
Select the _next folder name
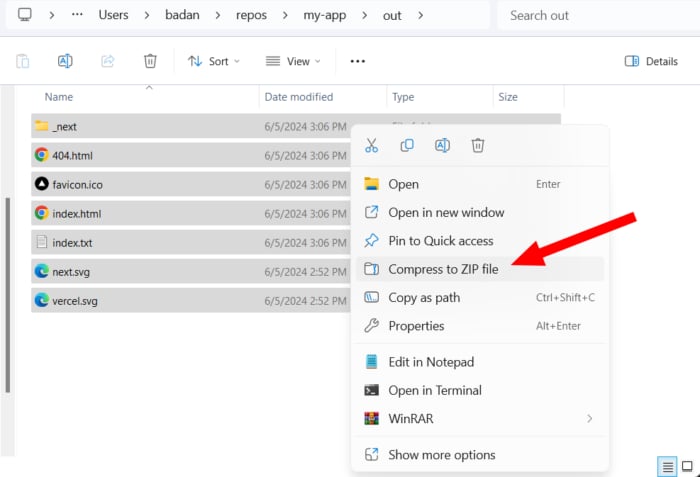pos(64,127)
